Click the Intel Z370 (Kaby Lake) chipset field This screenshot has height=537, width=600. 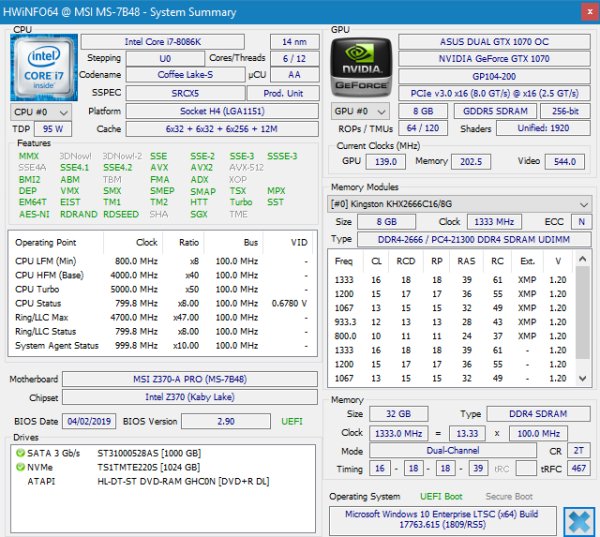[x=190, y=397]
